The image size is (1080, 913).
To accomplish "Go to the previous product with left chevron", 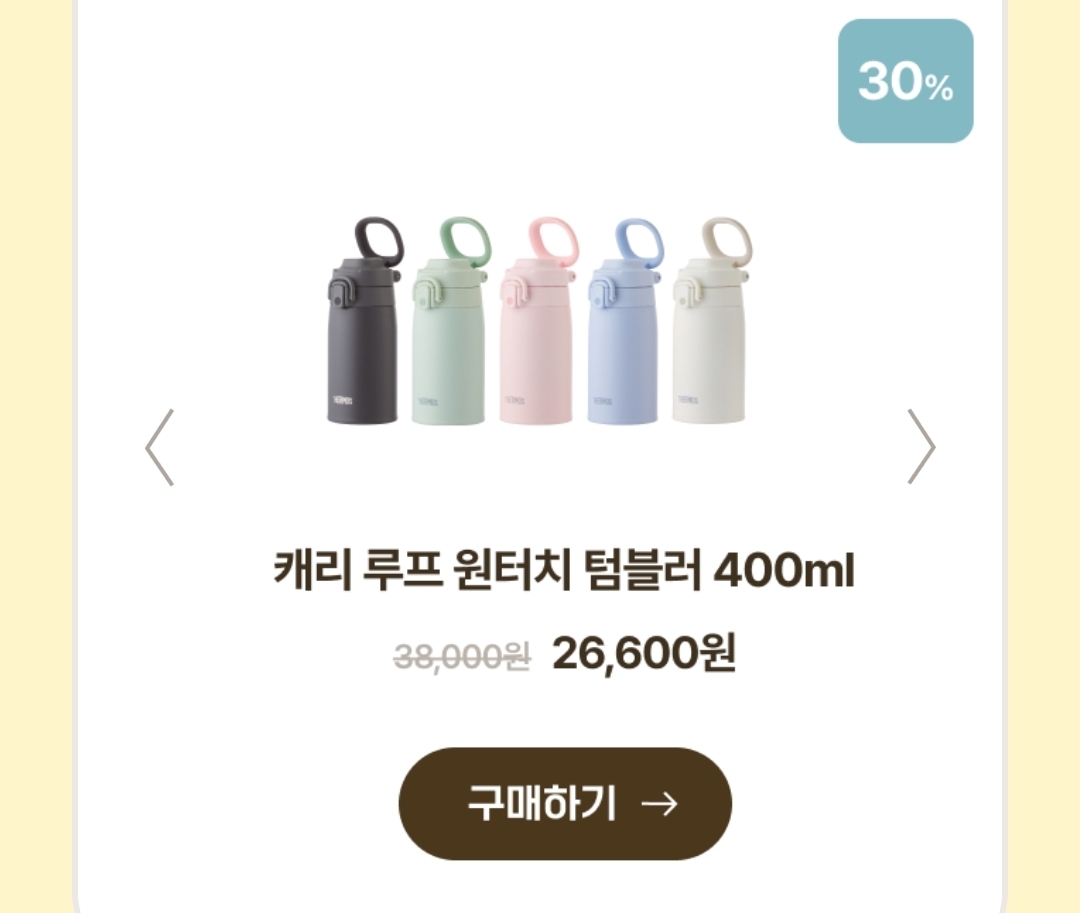I will click(160, 448).
